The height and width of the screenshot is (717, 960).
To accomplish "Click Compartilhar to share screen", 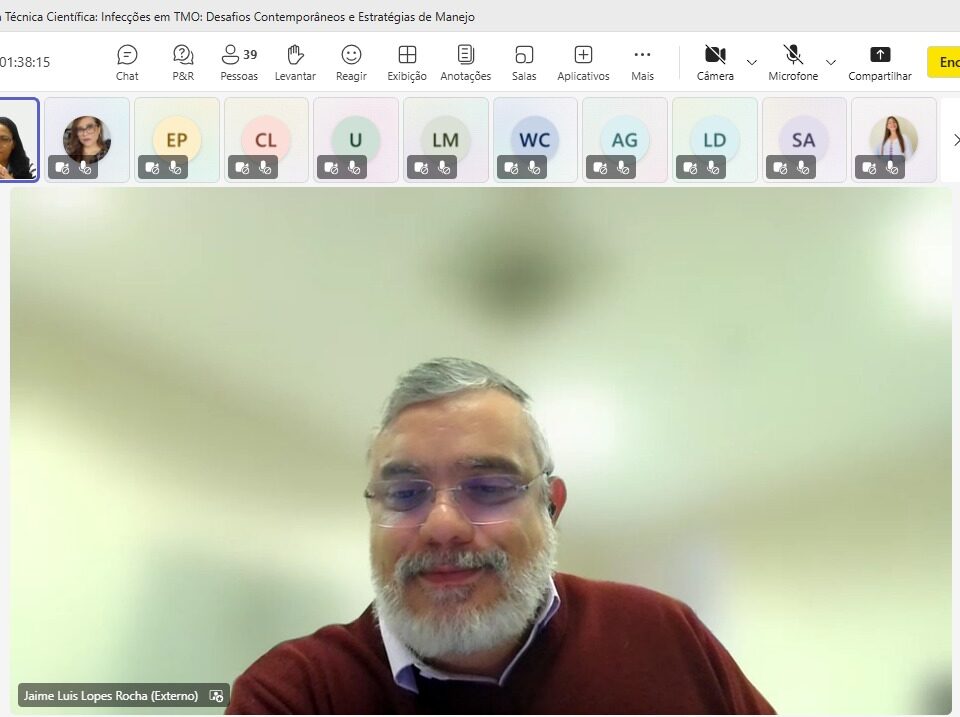I will (880, 62).
